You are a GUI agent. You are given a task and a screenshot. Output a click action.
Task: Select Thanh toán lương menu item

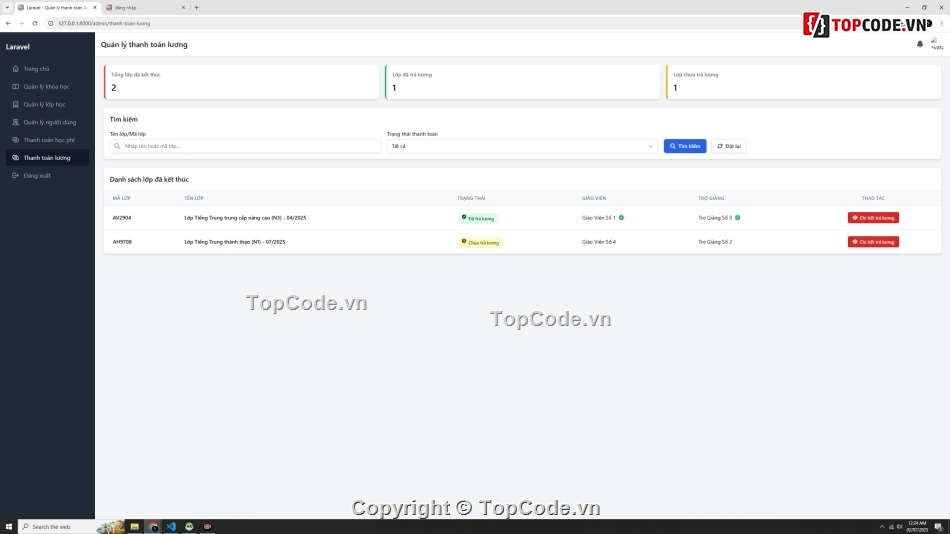[x=47, y=158]
